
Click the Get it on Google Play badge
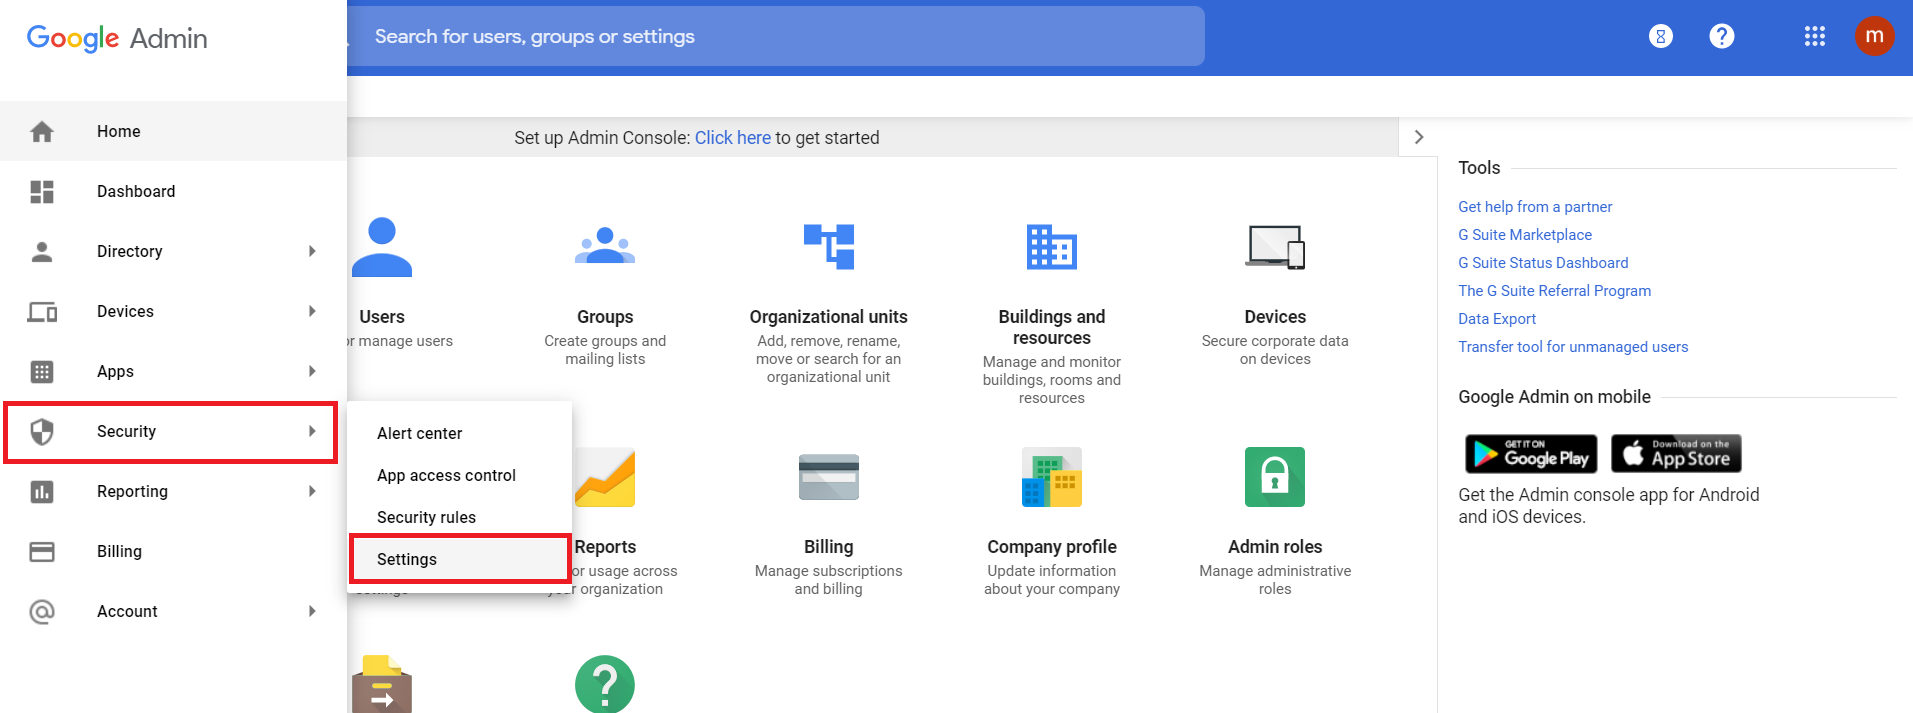pyautogui.click(x=1531, y=454)
